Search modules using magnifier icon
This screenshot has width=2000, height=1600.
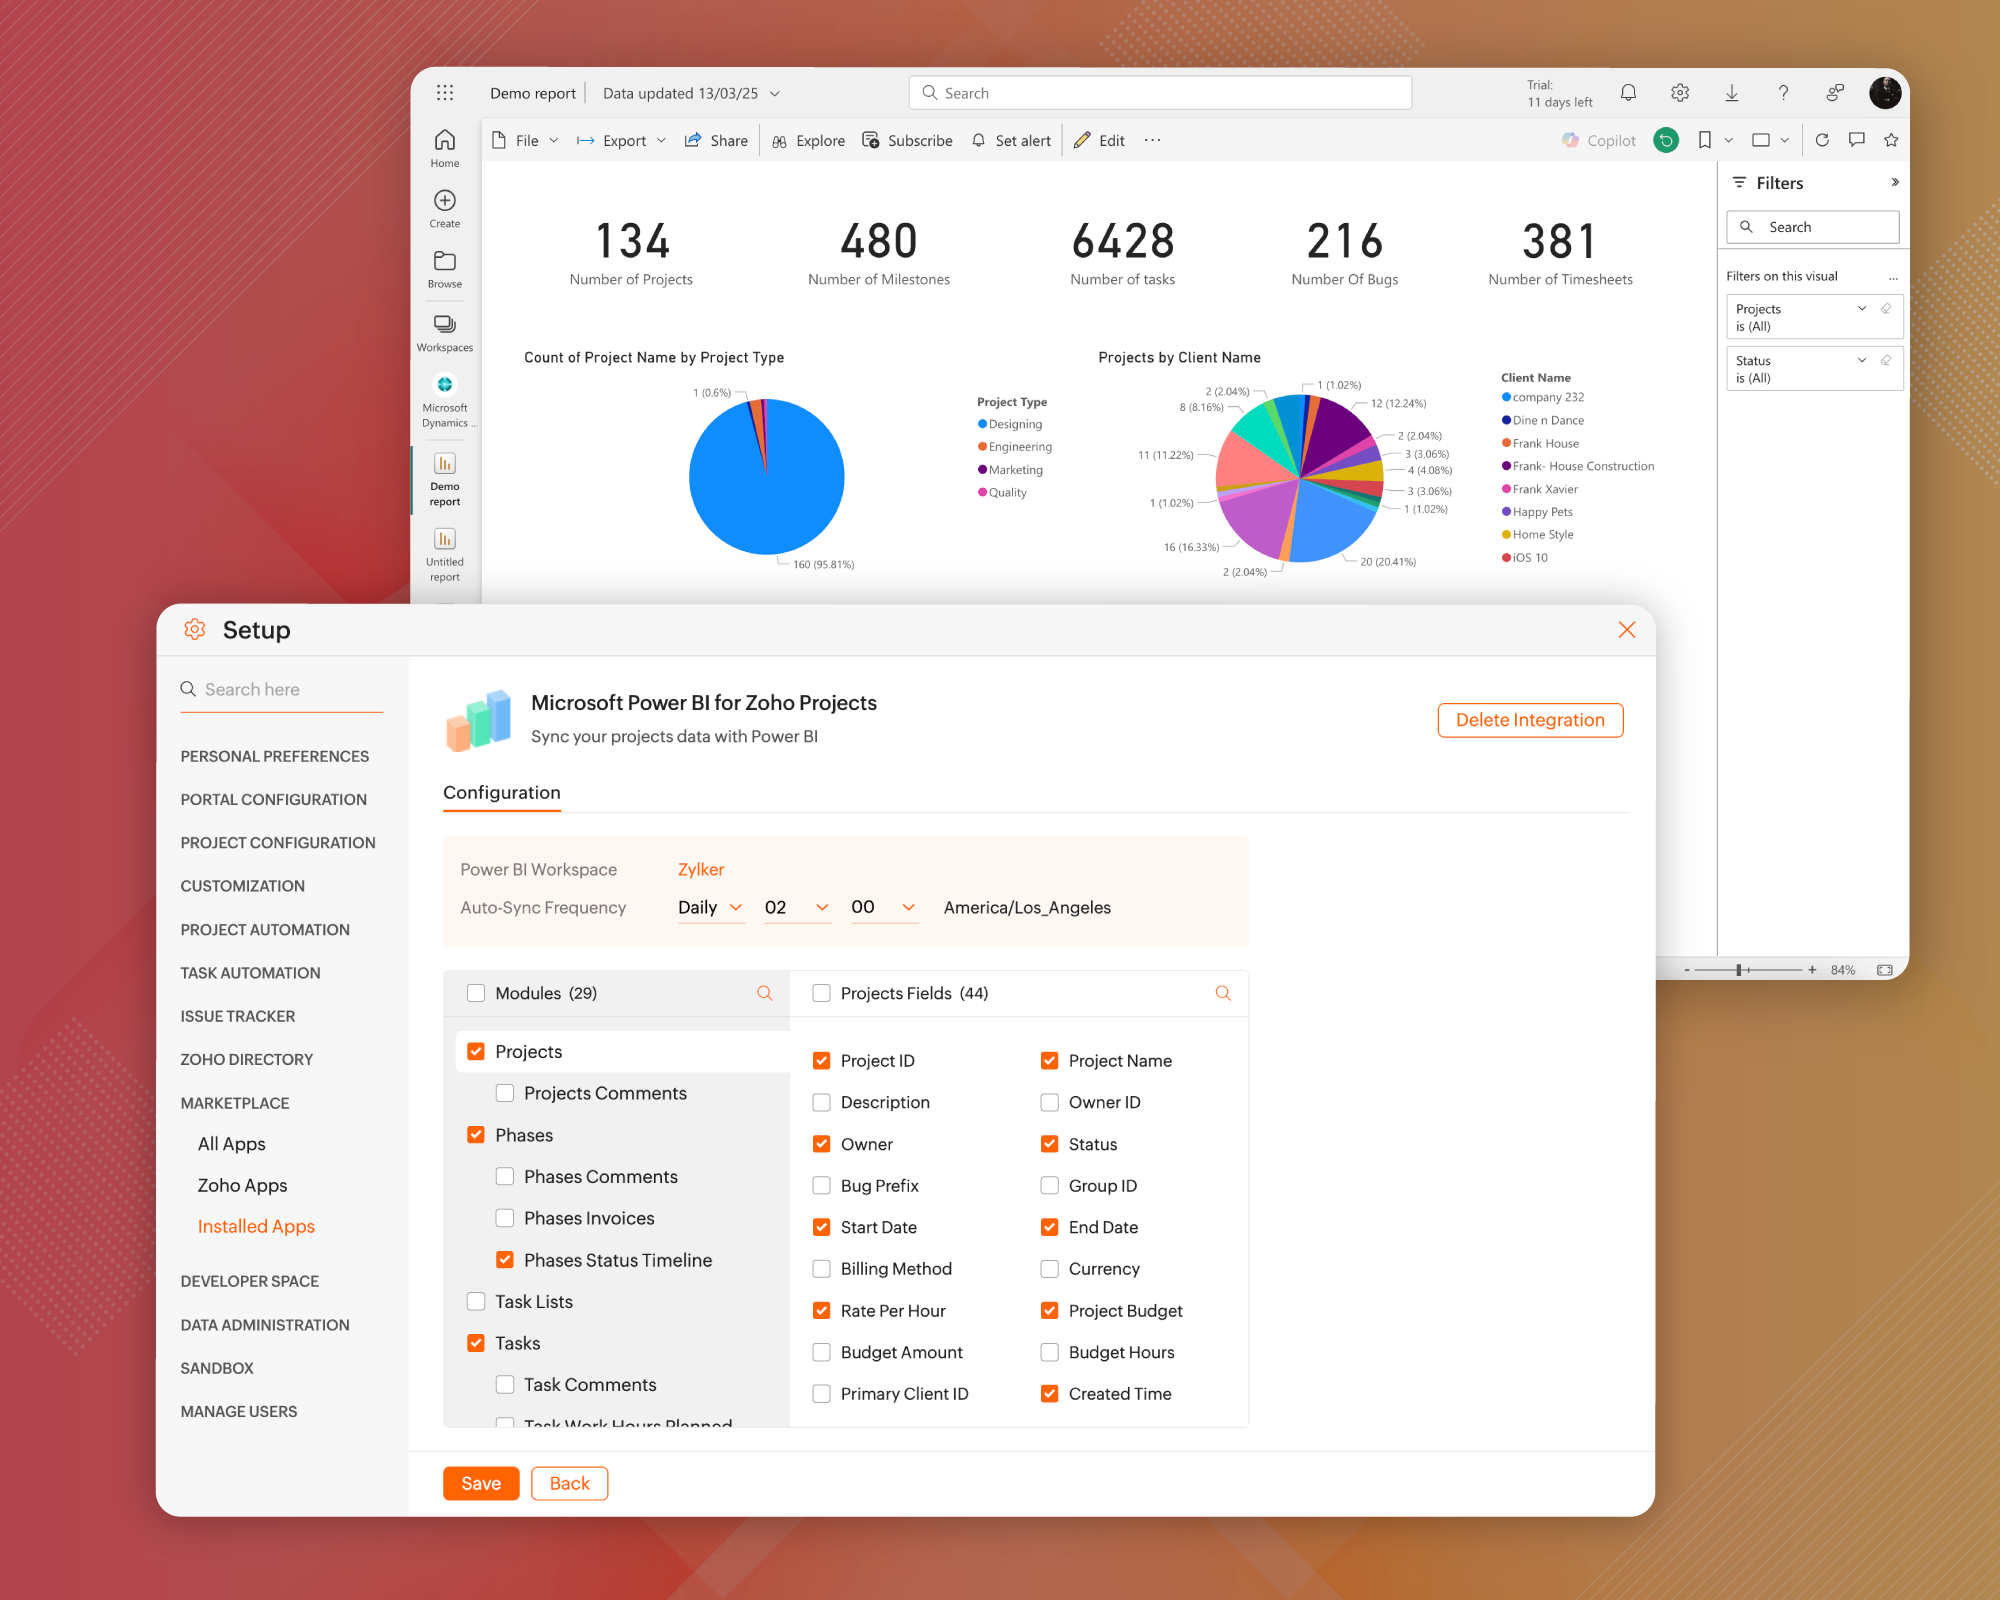(764, 993)
